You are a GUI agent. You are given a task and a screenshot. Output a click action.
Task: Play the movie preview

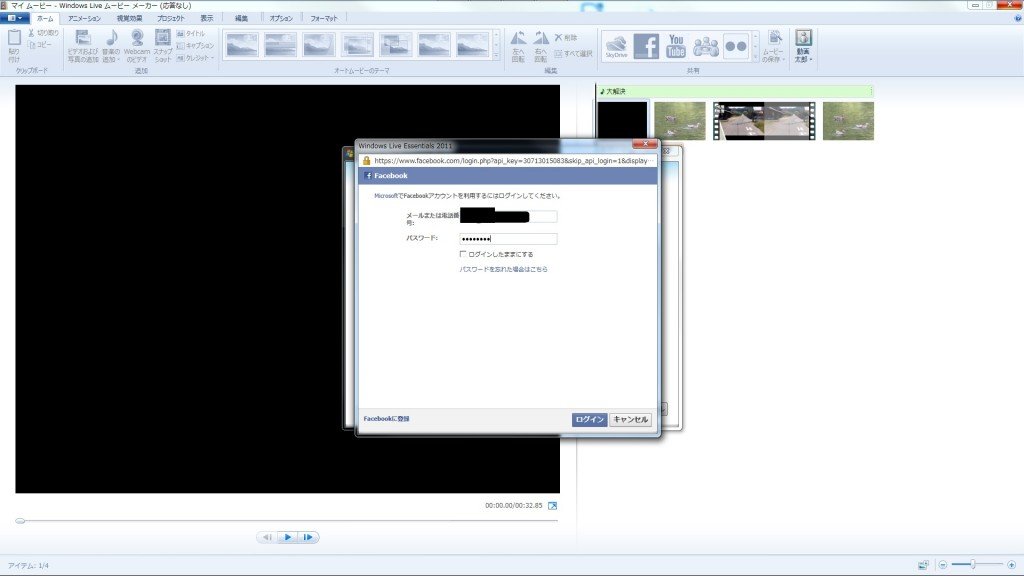(287, 537)
